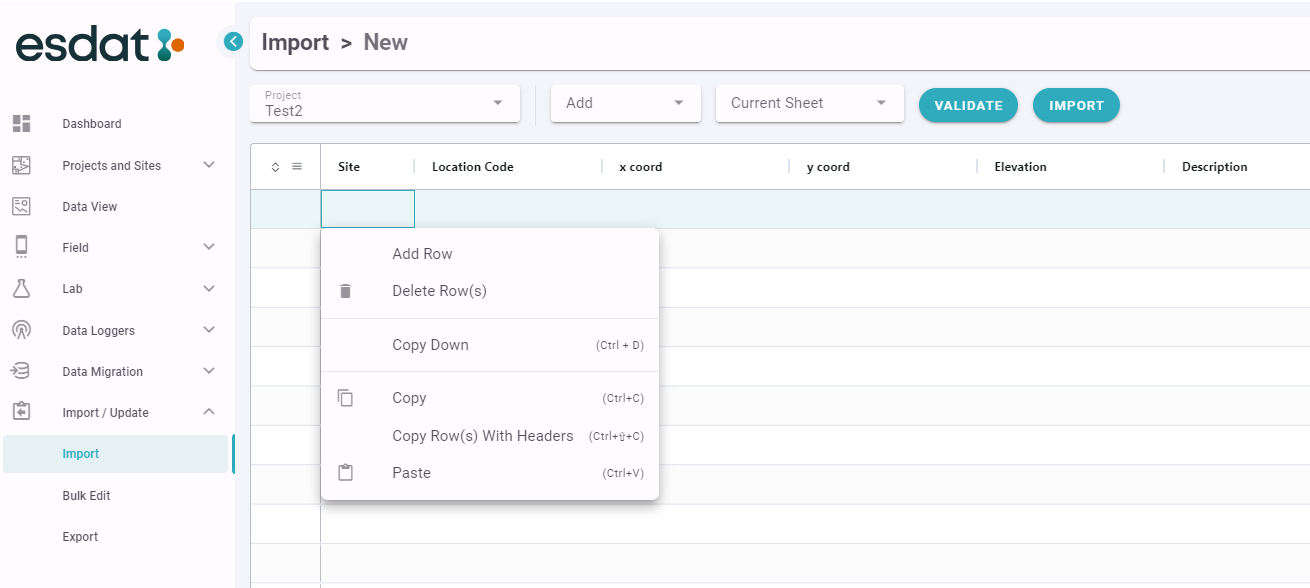Collapse the Import / Update chevron
The height and width of the screenshot is (588, 1310).
[x=209, y=412]
